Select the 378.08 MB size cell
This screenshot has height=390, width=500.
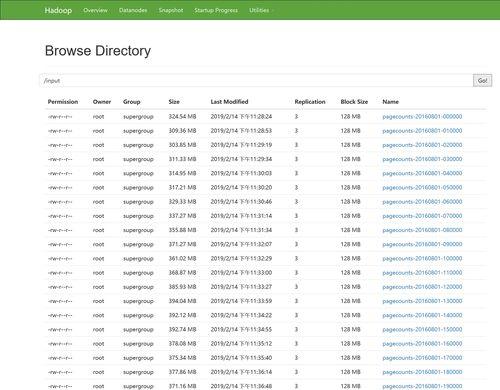(x=182, y=344)
